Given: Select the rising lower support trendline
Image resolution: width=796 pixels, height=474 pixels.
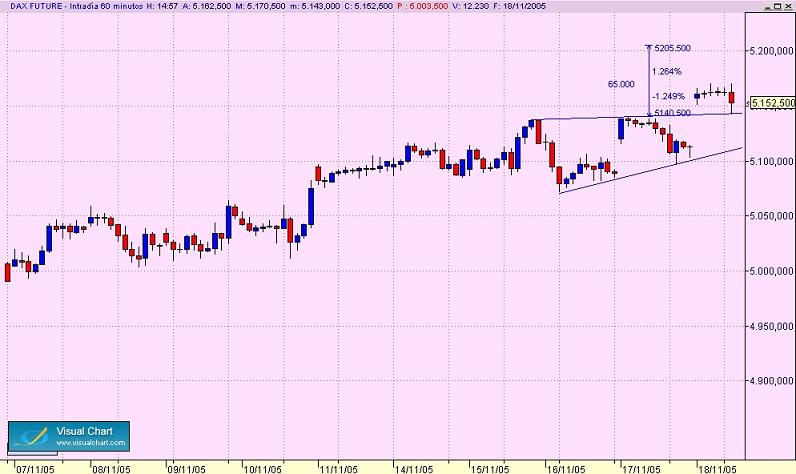Looking at the screenshot, I should [650, 171].
